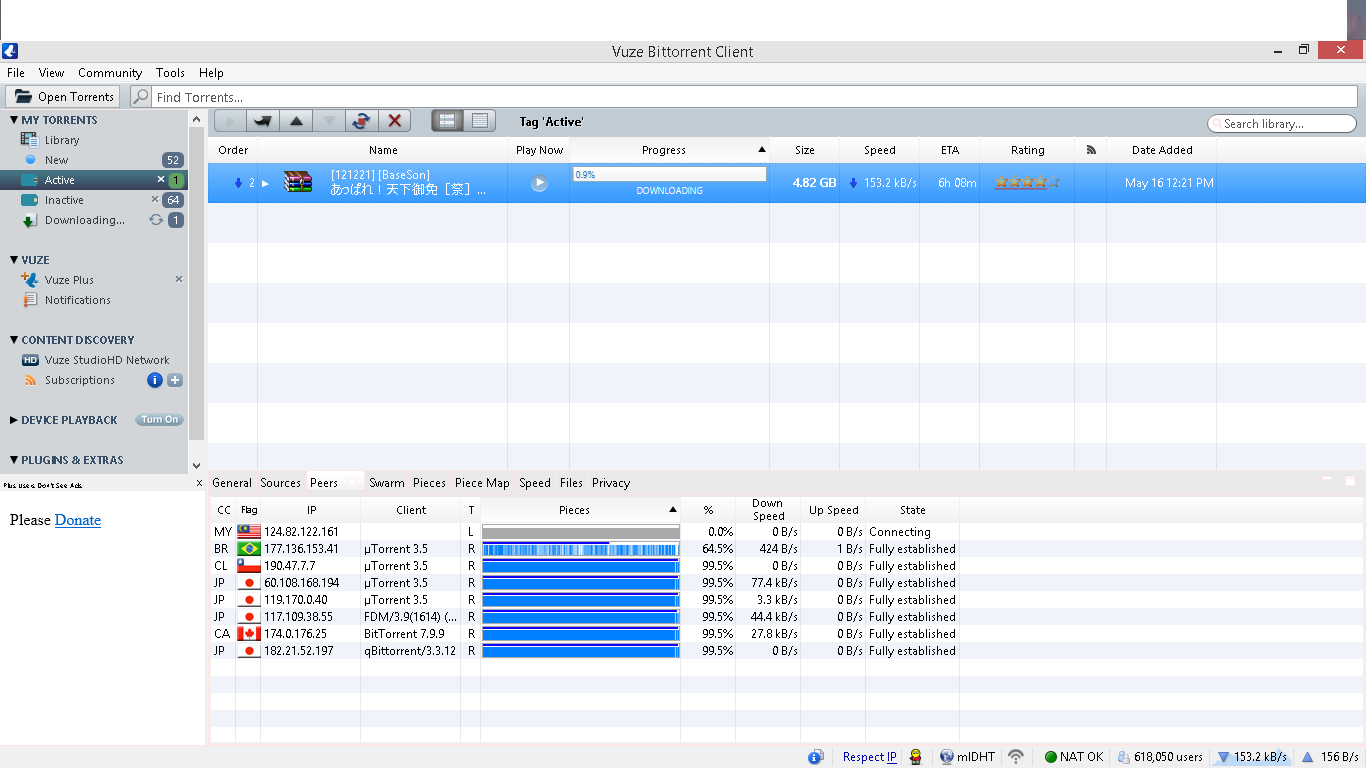Click the Donate link
Screen dimensions: 1366x768
pyautogui.click(x=78, y=520)
